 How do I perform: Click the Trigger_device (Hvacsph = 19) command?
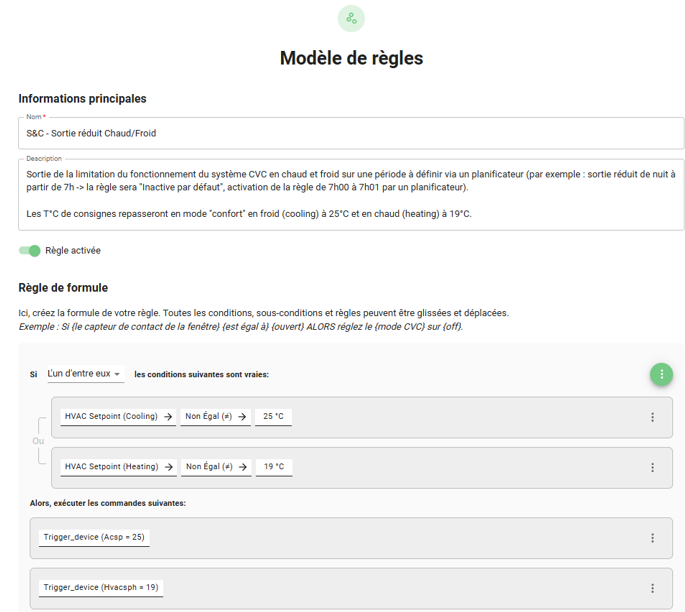(100, 588)
